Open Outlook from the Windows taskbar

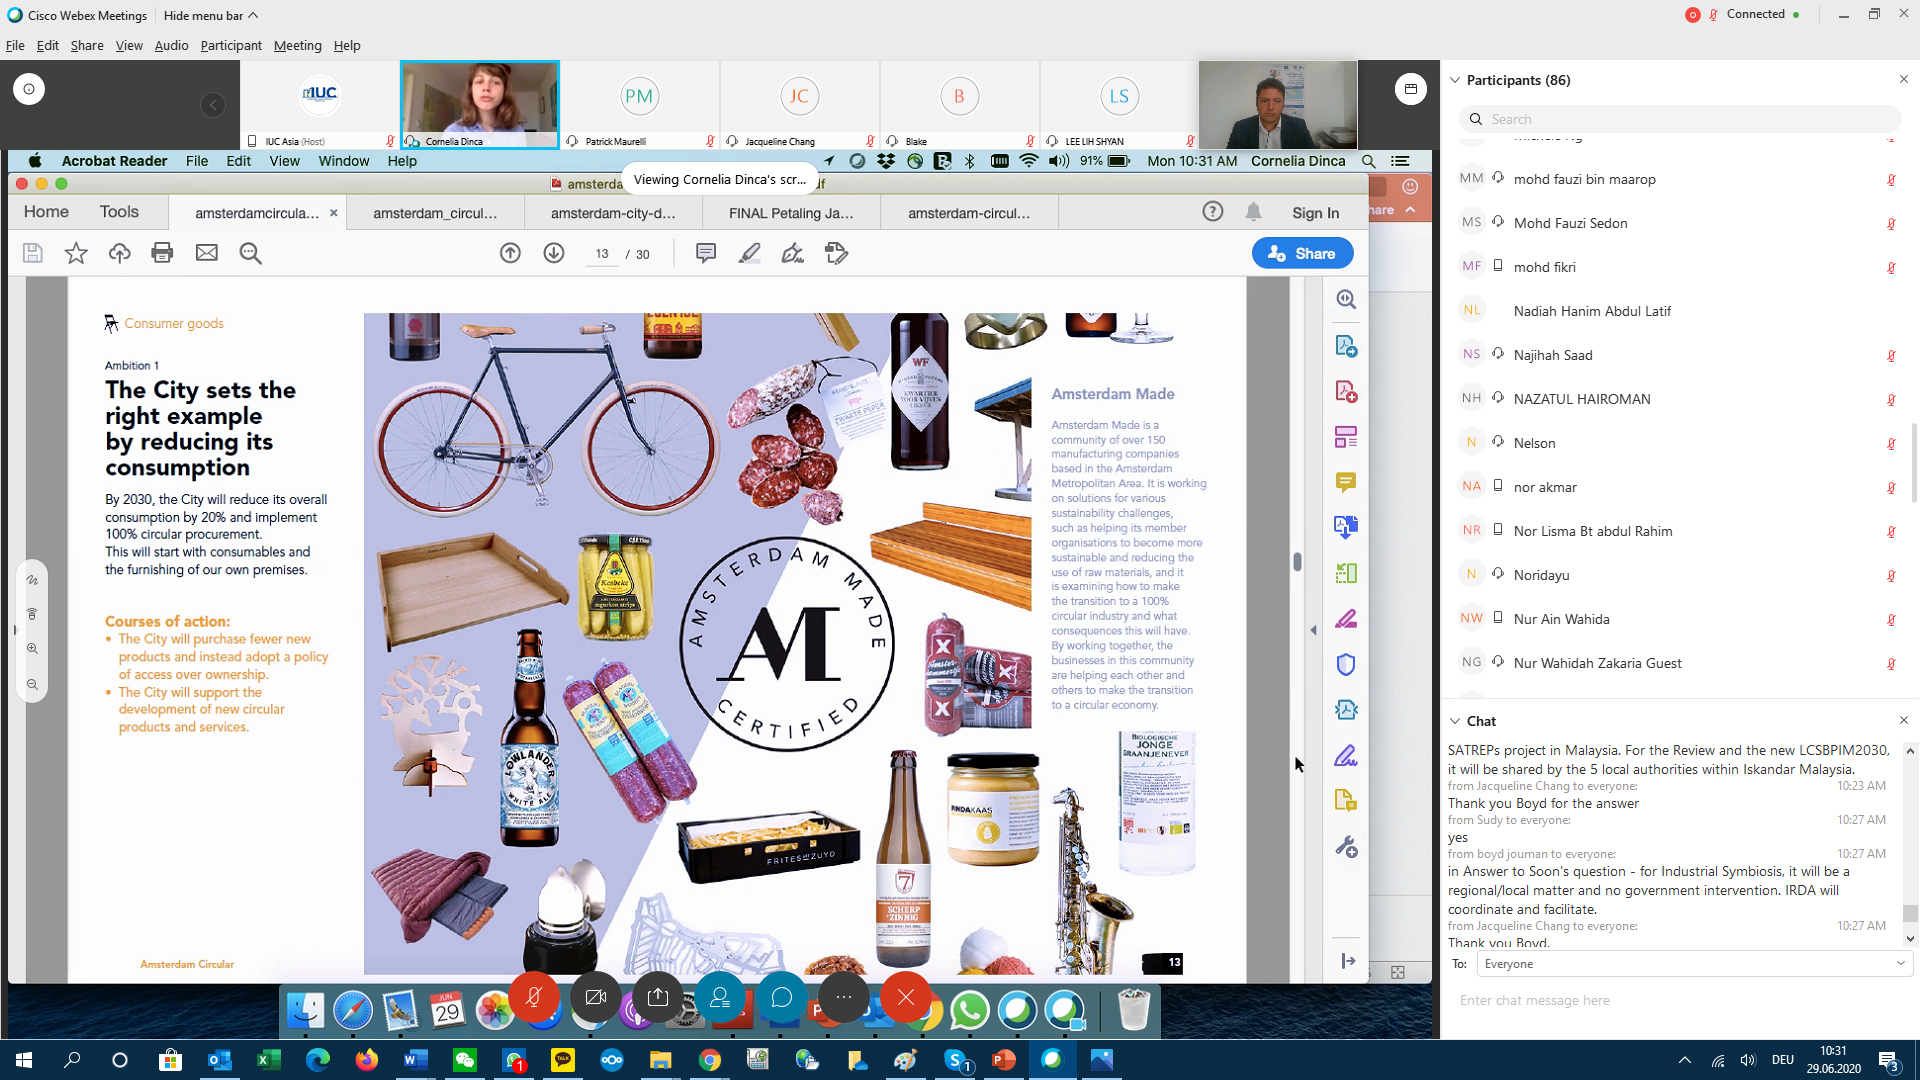[x=219, y=1060]
